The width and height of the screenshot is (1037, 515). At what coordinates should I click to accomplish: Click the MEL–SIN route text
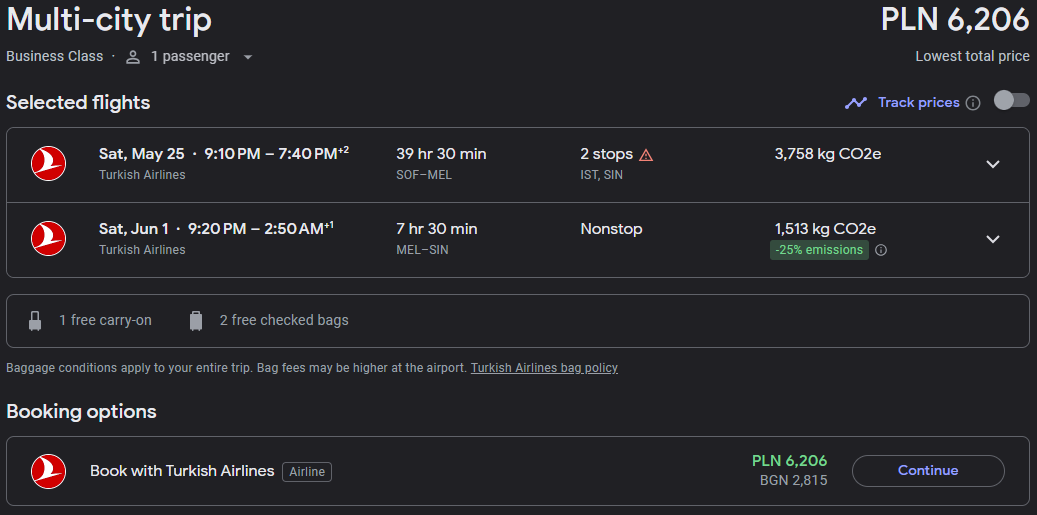click(x=422, y=250)
